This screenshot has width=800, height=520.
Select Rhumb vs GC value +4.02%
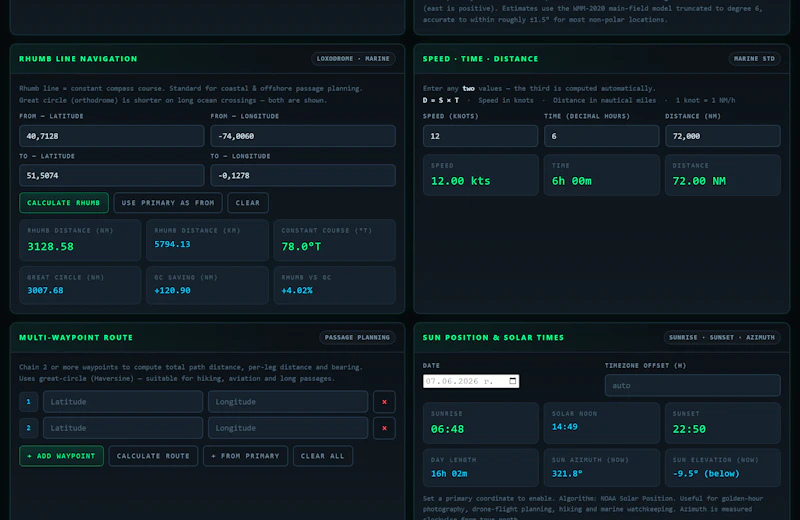click(297, 290)
